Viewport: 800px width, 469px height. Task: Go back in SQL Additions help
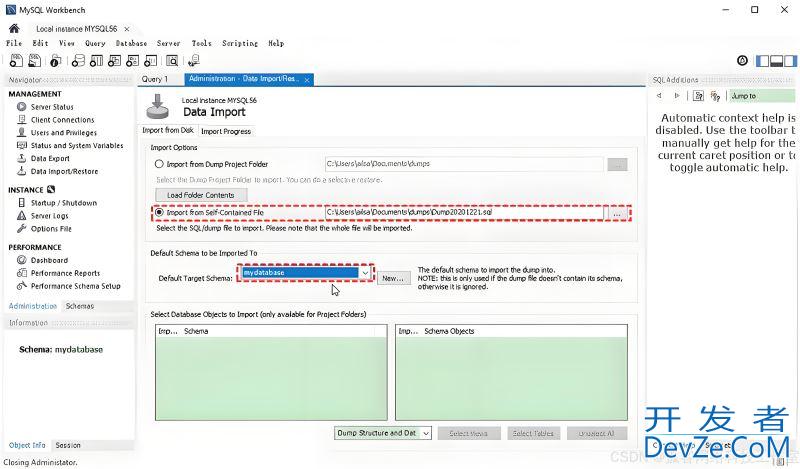click(659, 95)
